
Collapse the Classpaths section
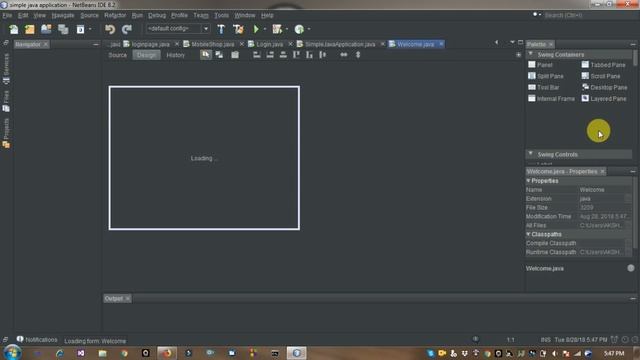[x=528, y=234]
